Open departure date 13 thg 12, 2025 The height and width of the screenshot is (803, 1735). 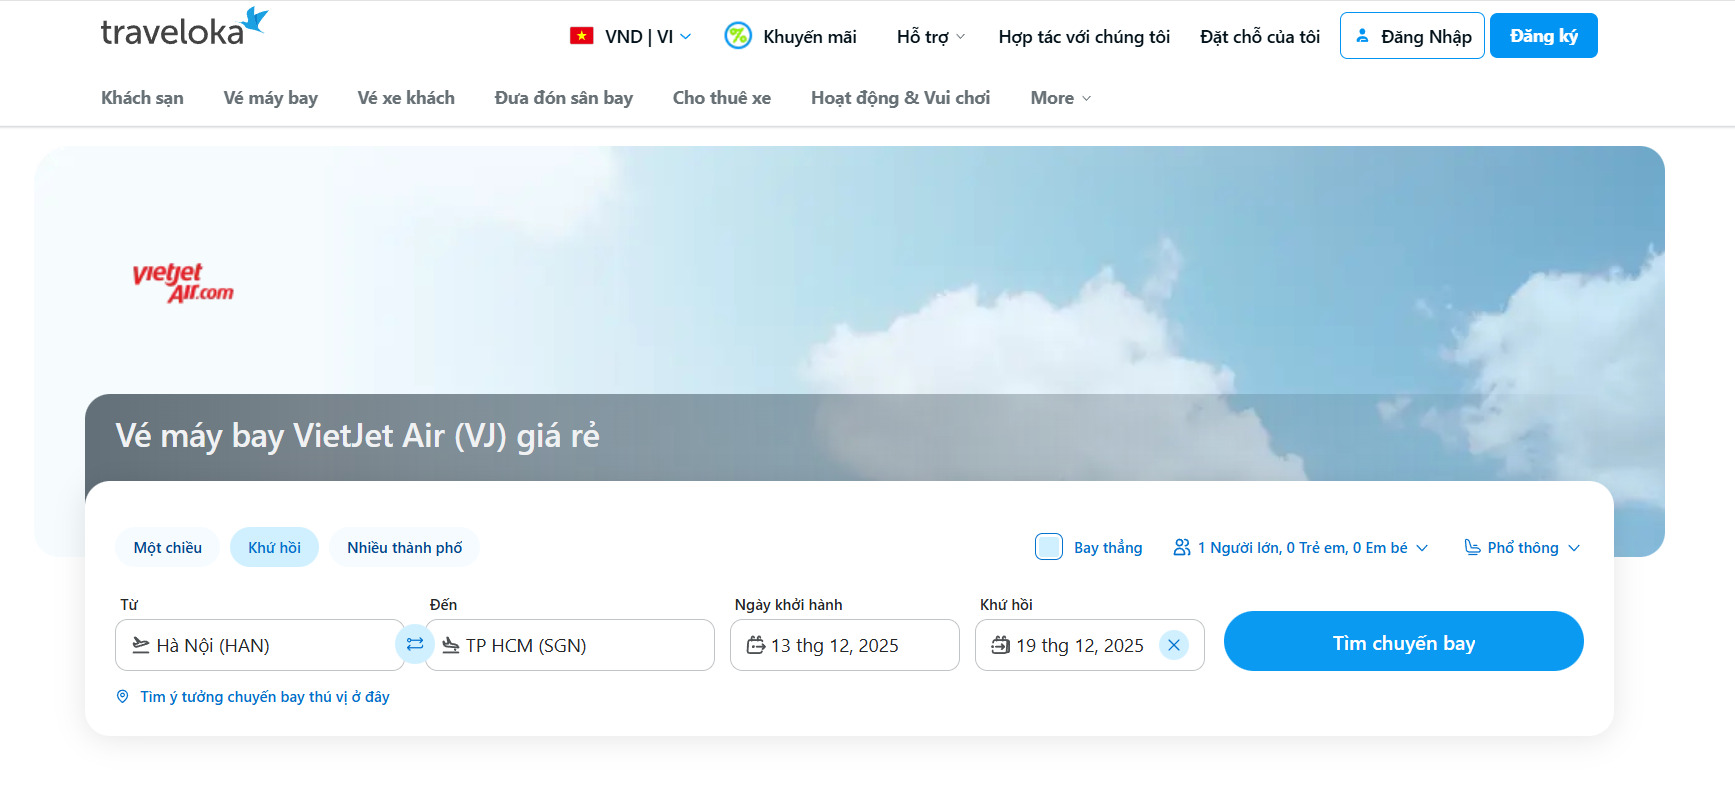coord(845,645)
